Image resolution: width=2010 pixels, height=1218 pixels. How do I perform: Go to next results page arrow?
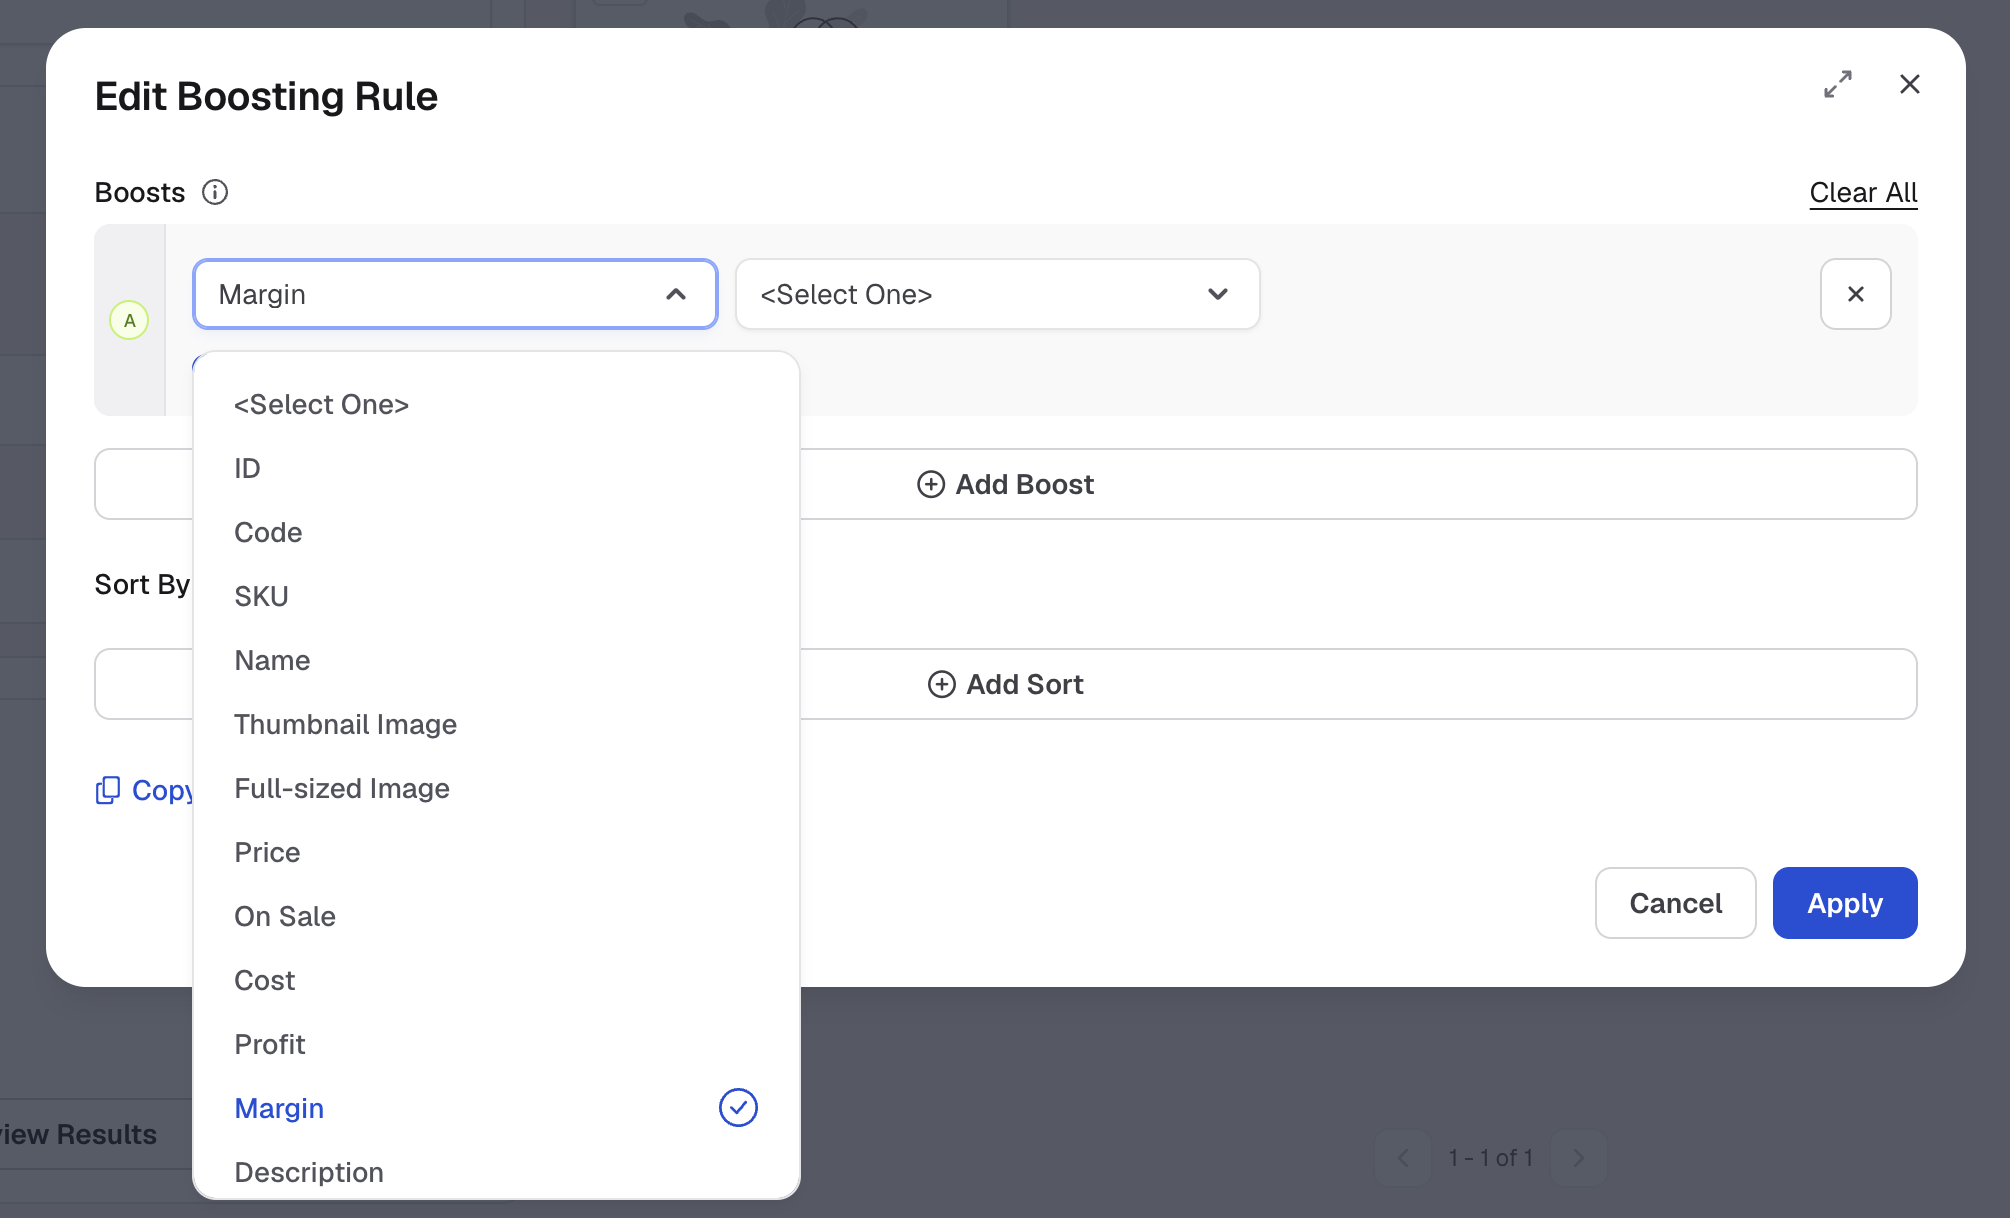tap(1579, 1158)
